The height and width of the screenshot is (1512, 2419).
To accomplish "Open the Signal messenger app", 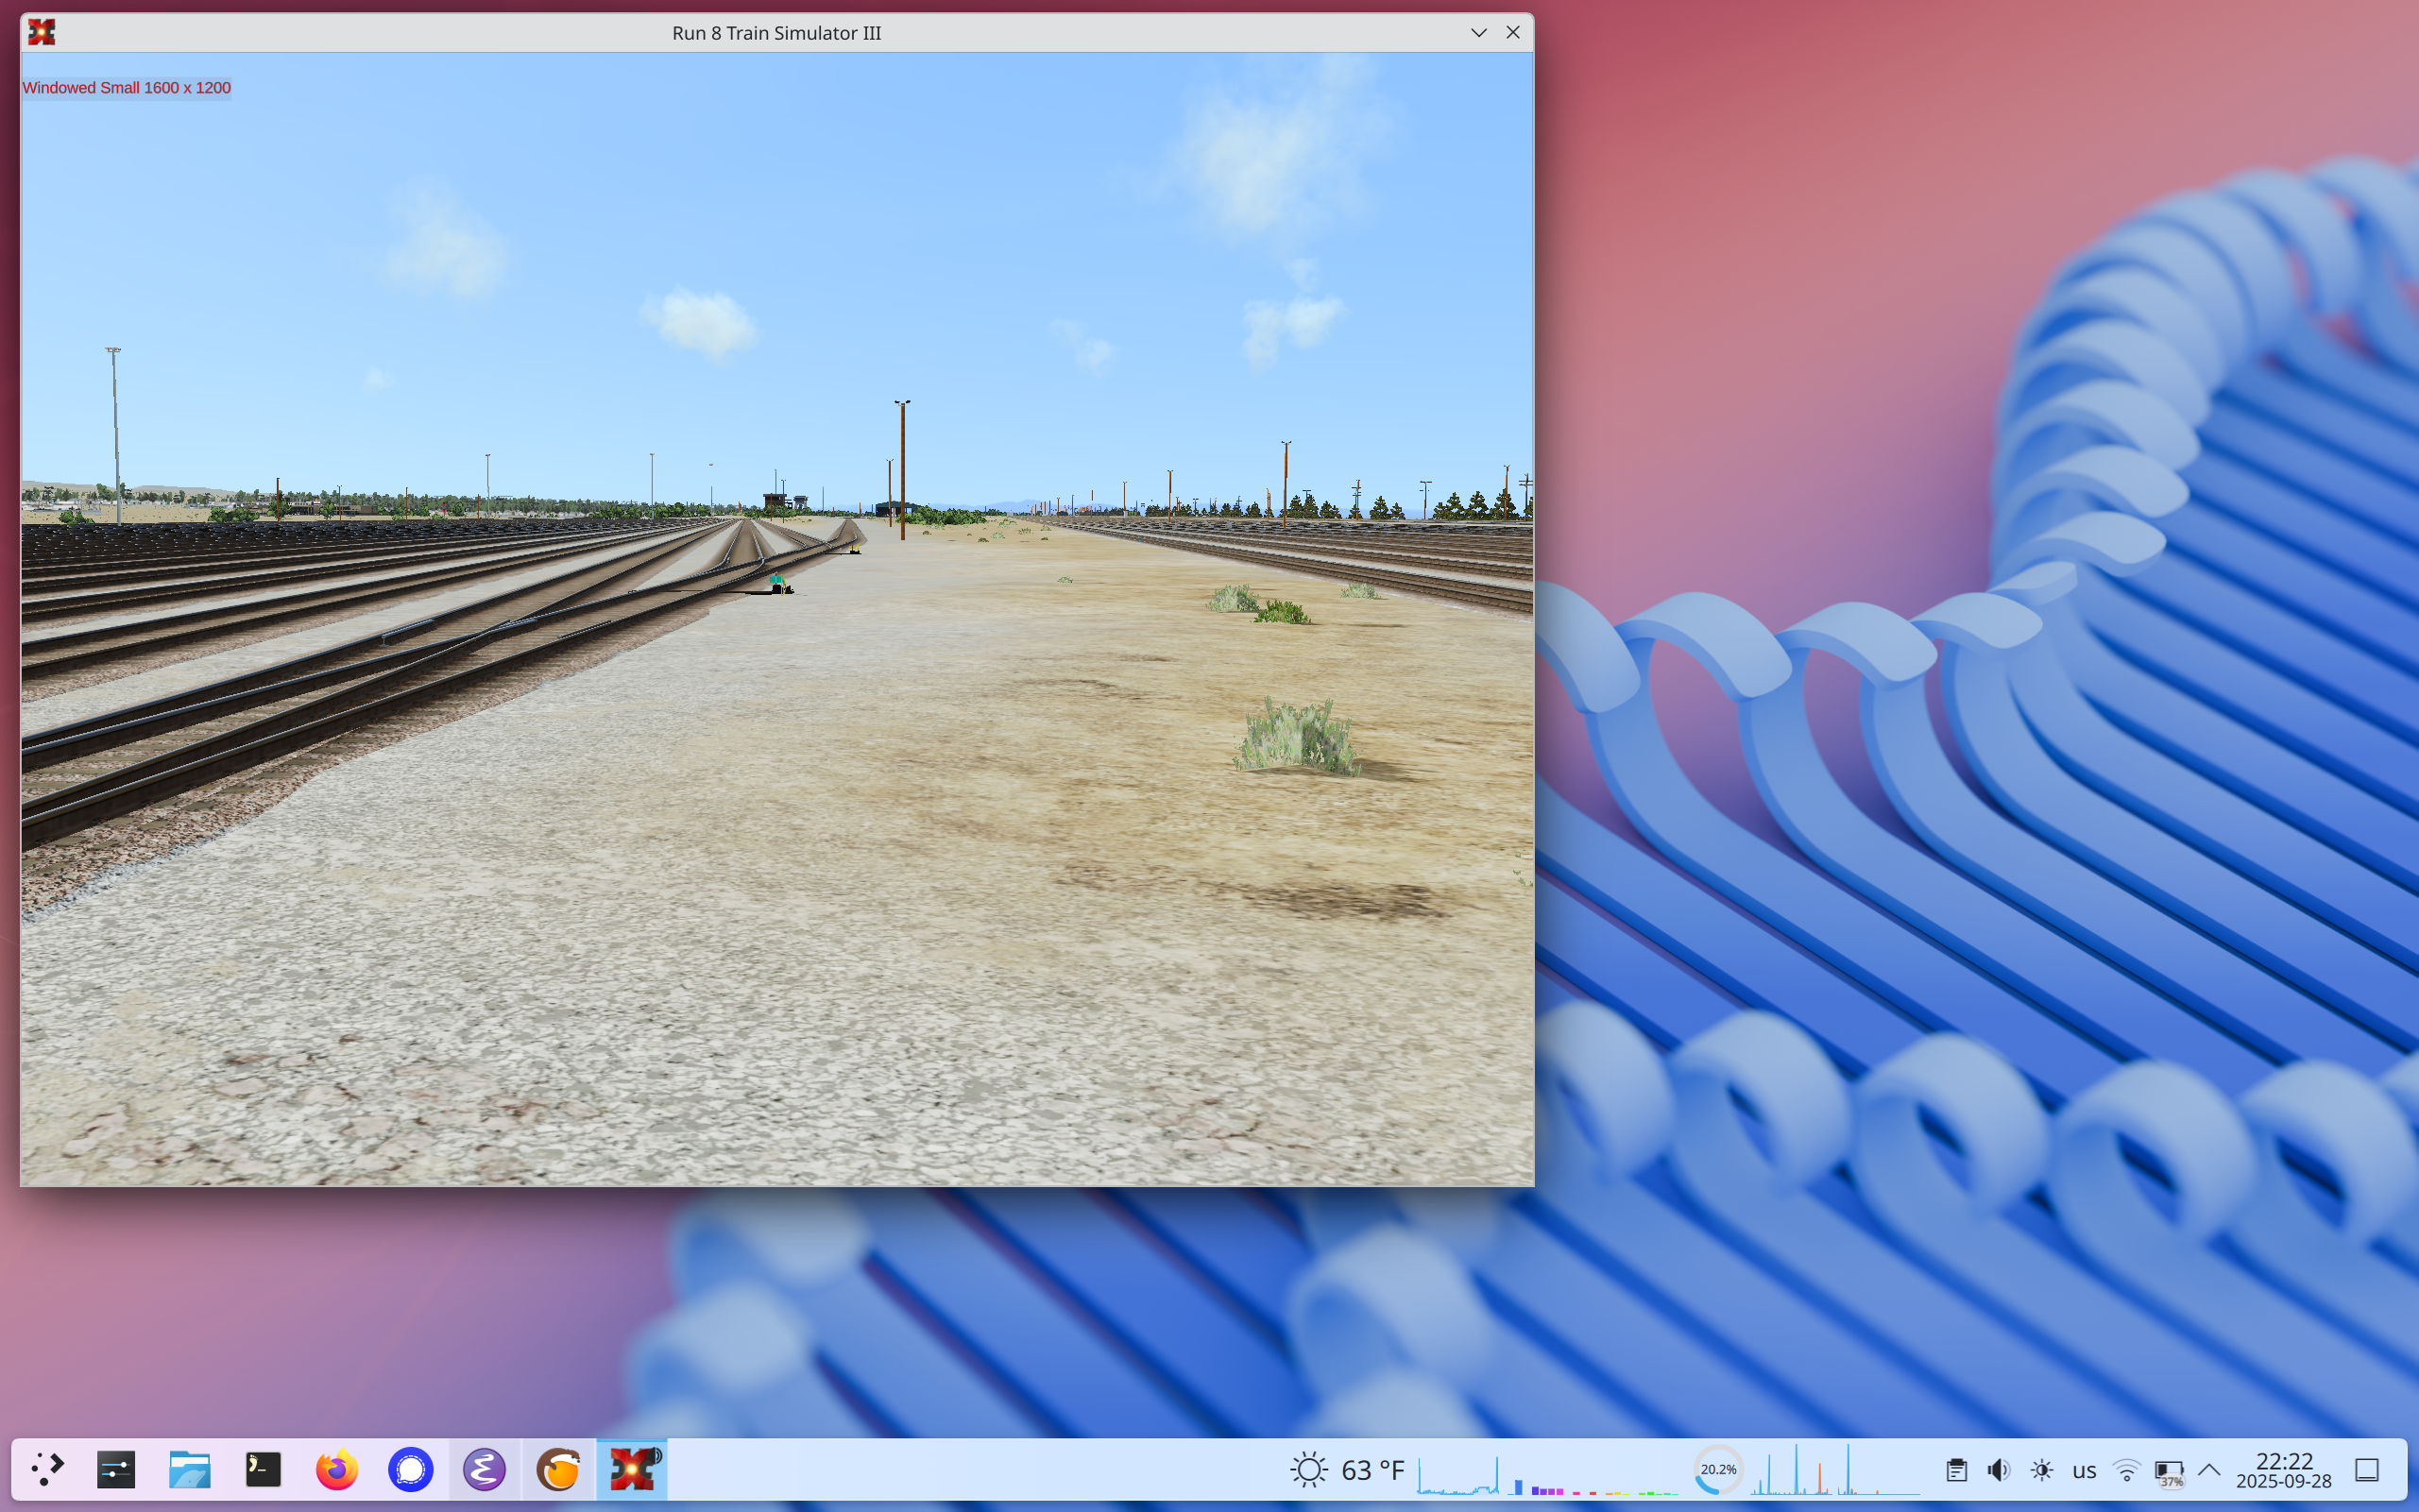I will tap(411, 1470).
